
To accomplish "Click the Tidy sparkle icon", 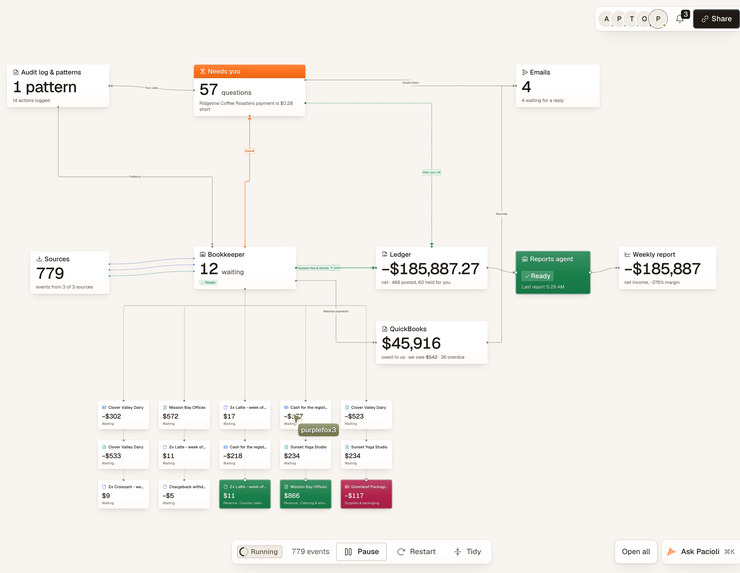I will click(457, 552).
